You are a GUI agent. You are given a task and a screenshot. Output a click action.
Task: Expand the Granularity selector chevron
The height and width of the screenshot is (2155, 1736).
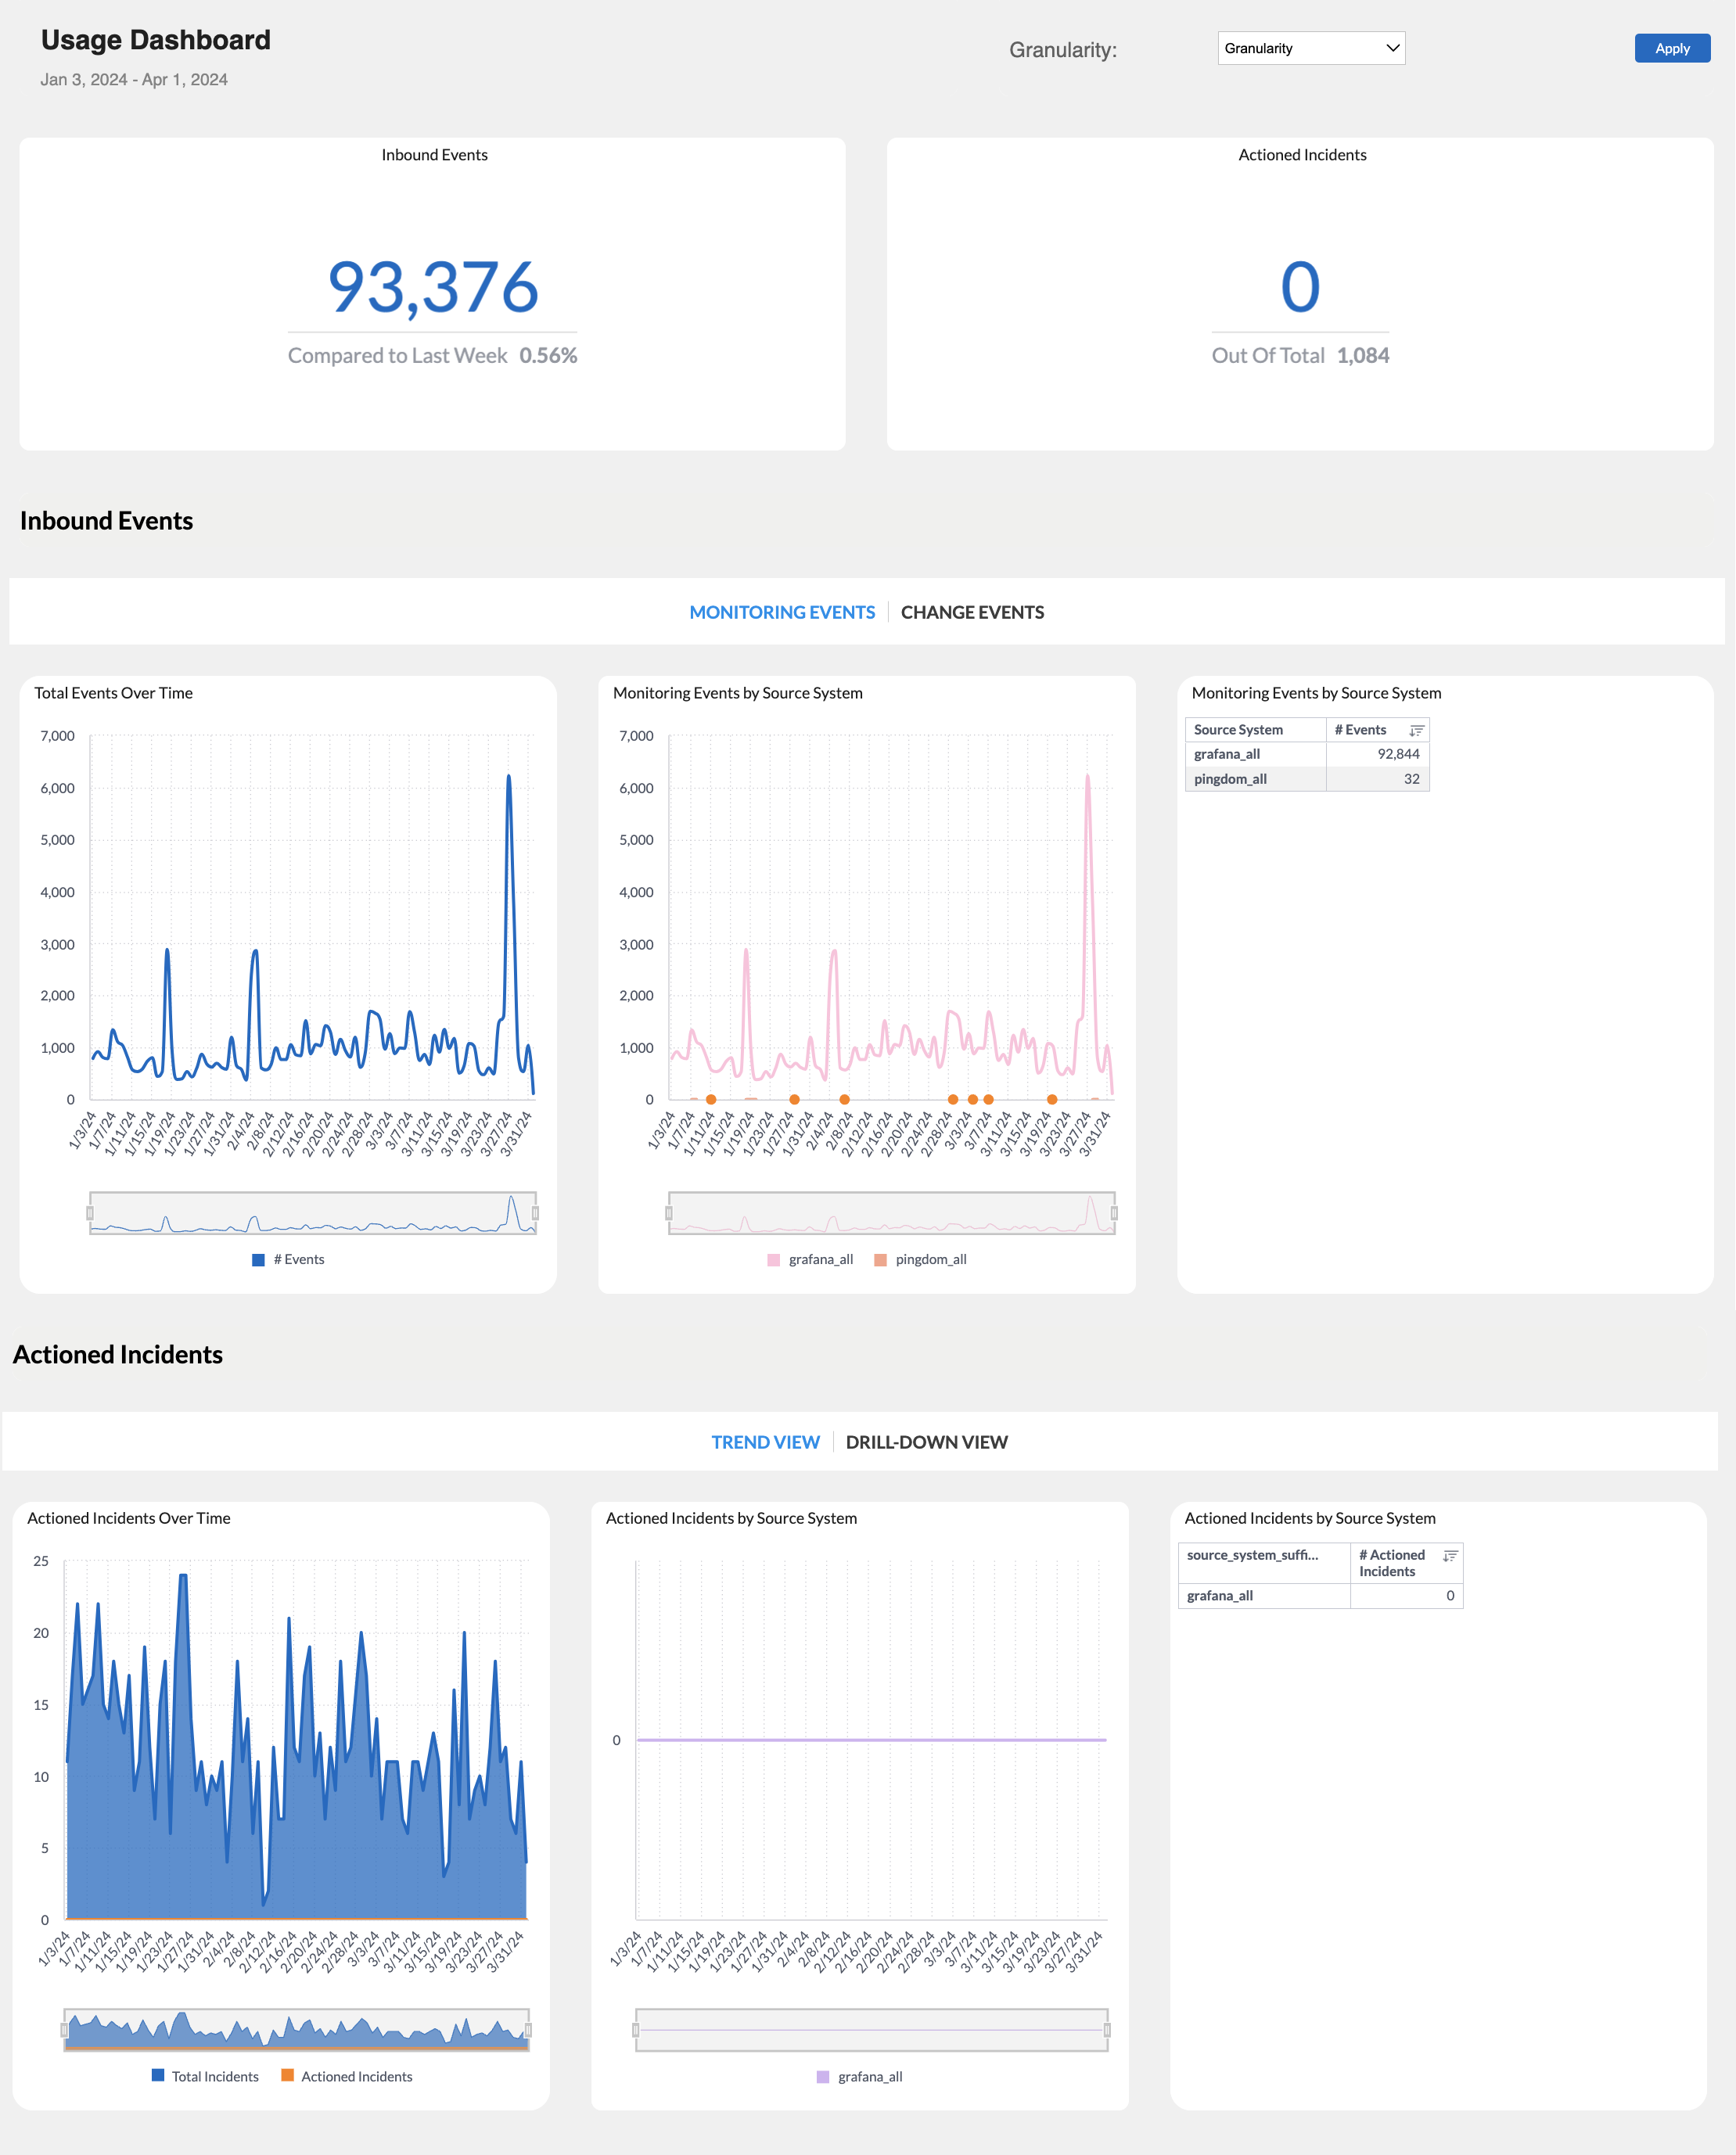click(x=1394, y=48)
